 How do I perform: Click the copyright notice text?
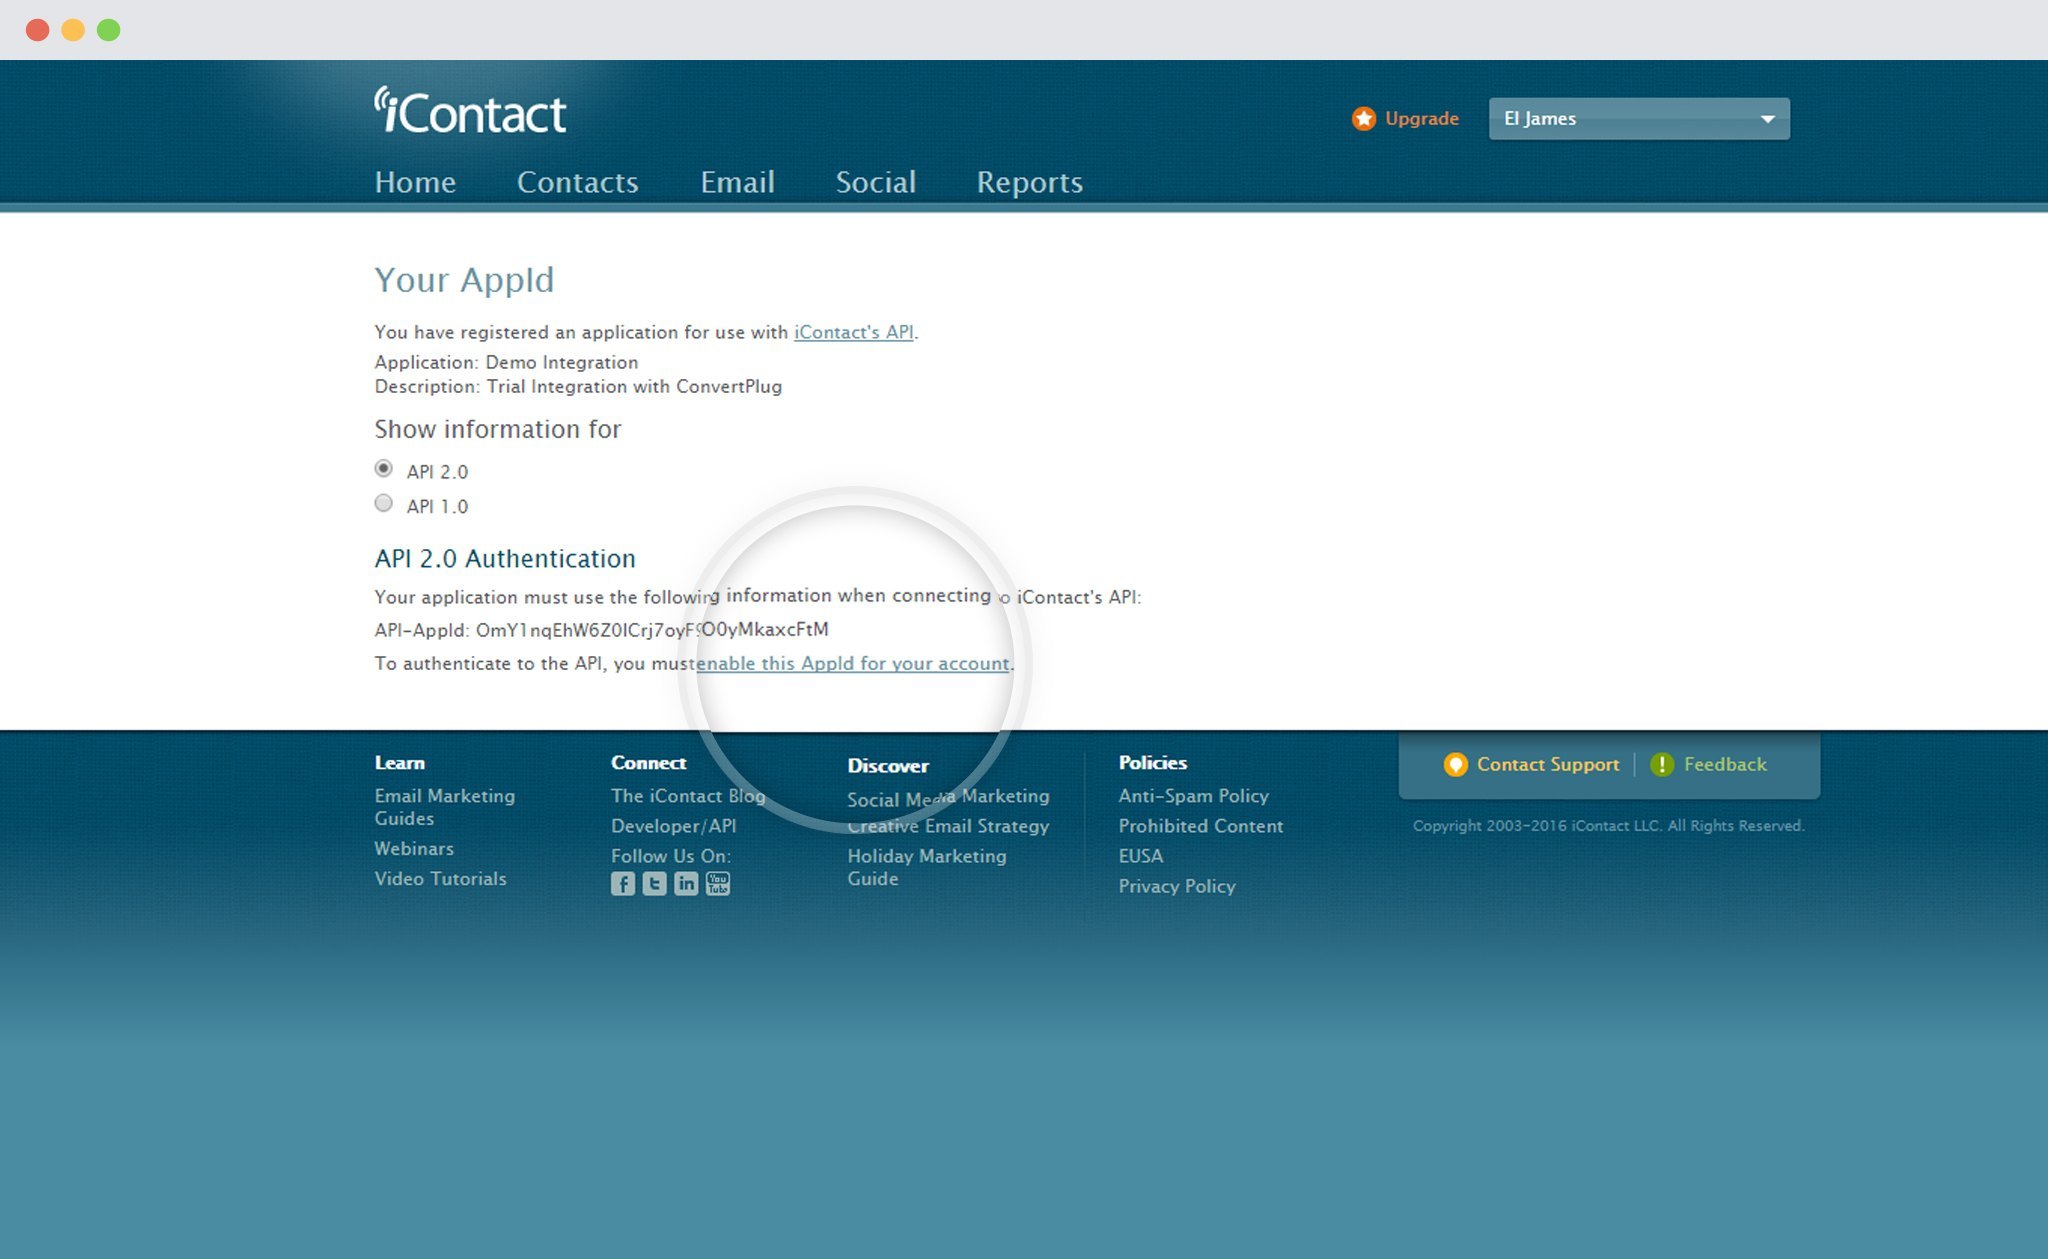1608,826
